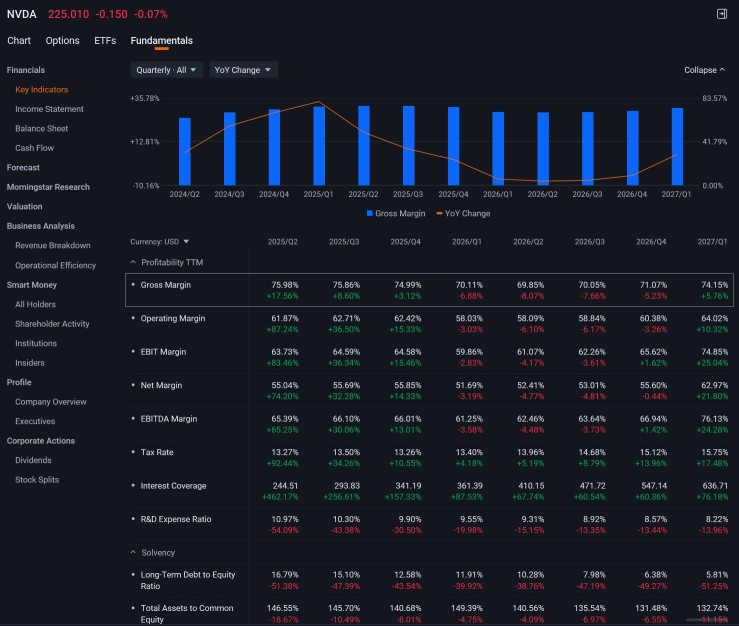Open the side panel icon at top right

[722, 14]
